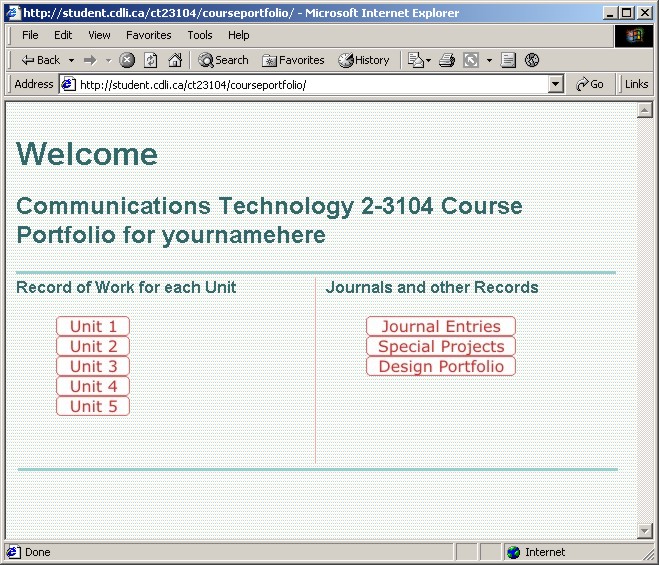Open the Edit menu

coord(63,35)
